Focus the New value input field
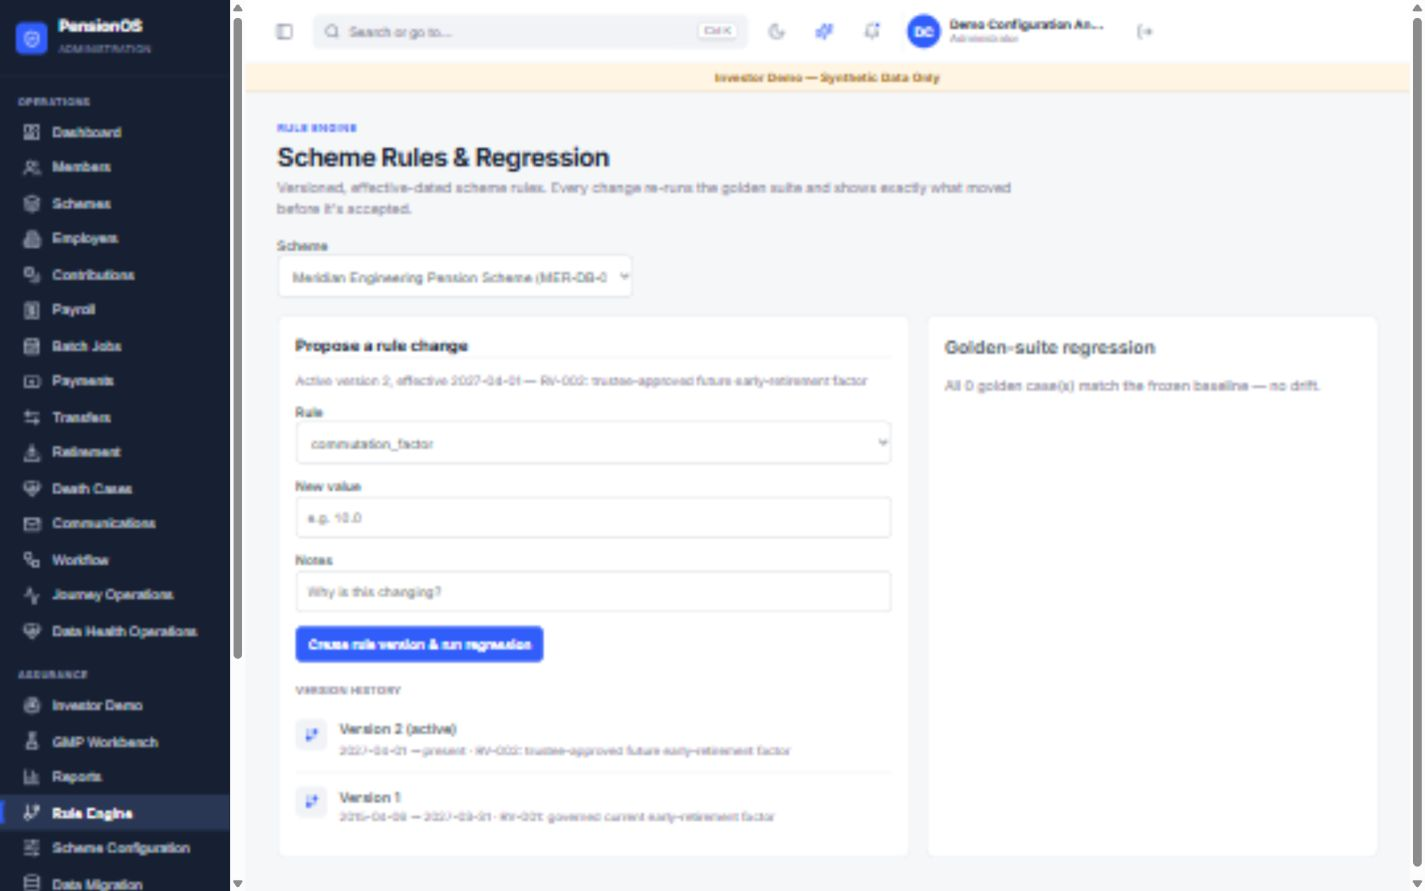The width and height of the screenshot is (1425, 891). 593,518
